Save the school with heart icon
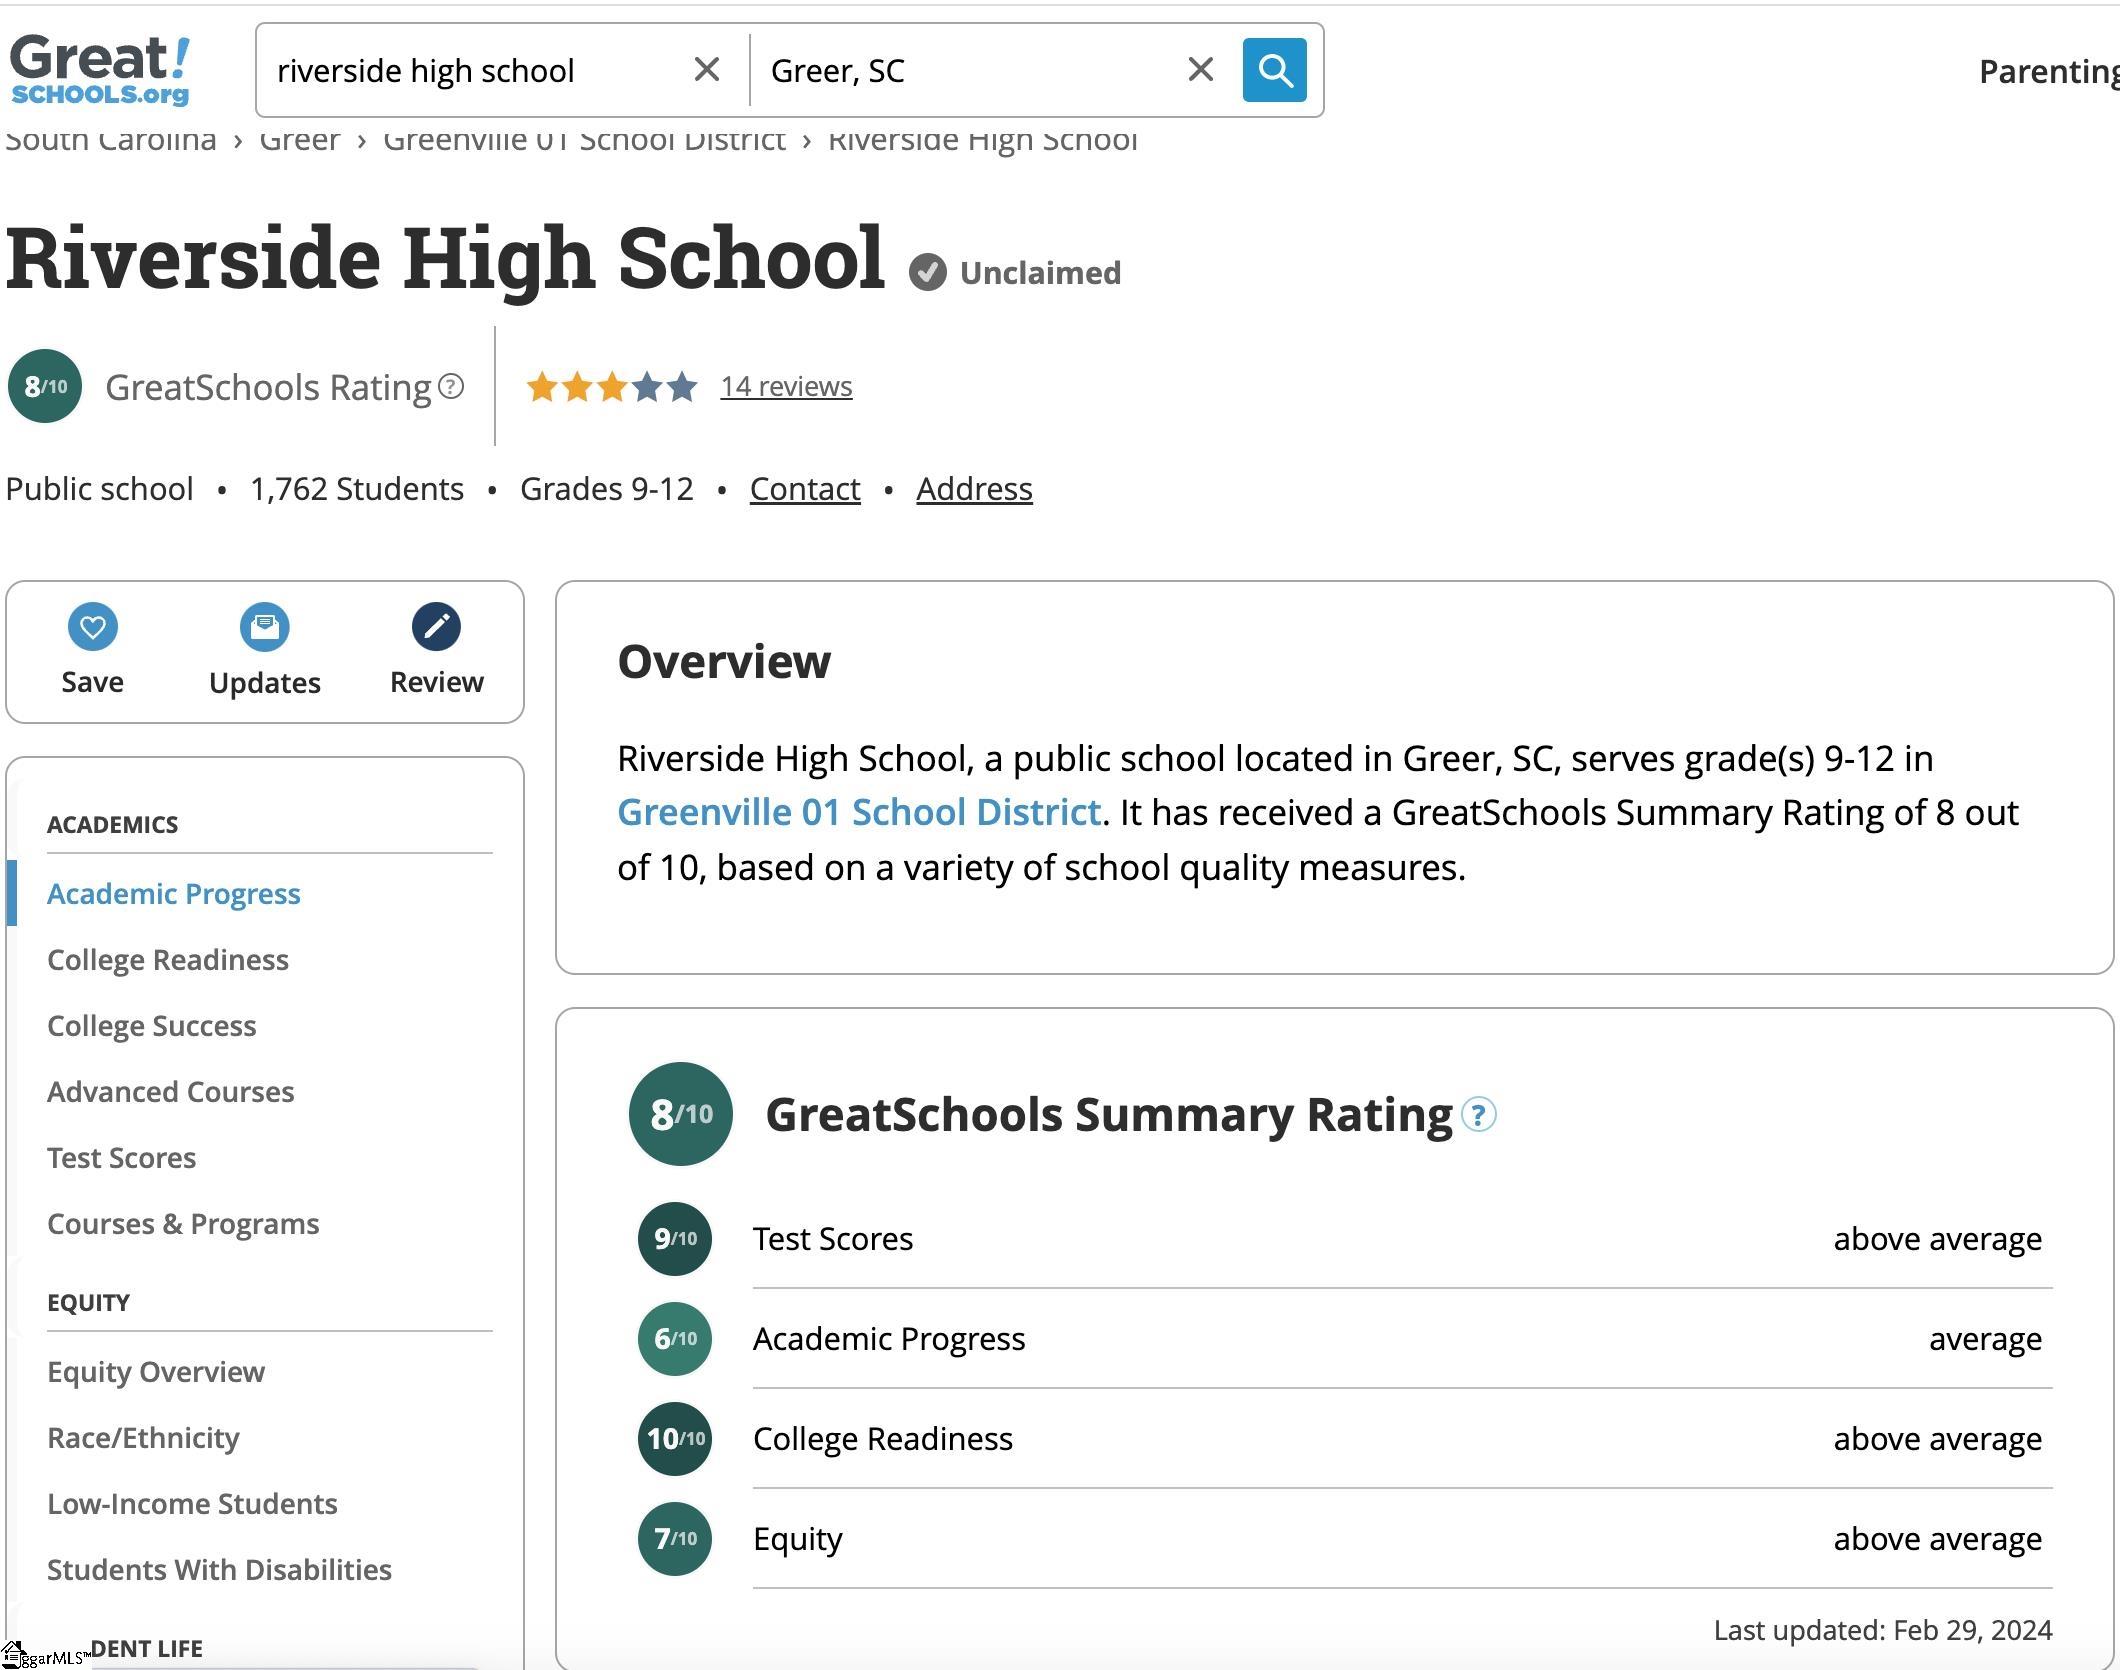Image resolution: width=2120 pixels, height=1670 pixels. point(93,627)
